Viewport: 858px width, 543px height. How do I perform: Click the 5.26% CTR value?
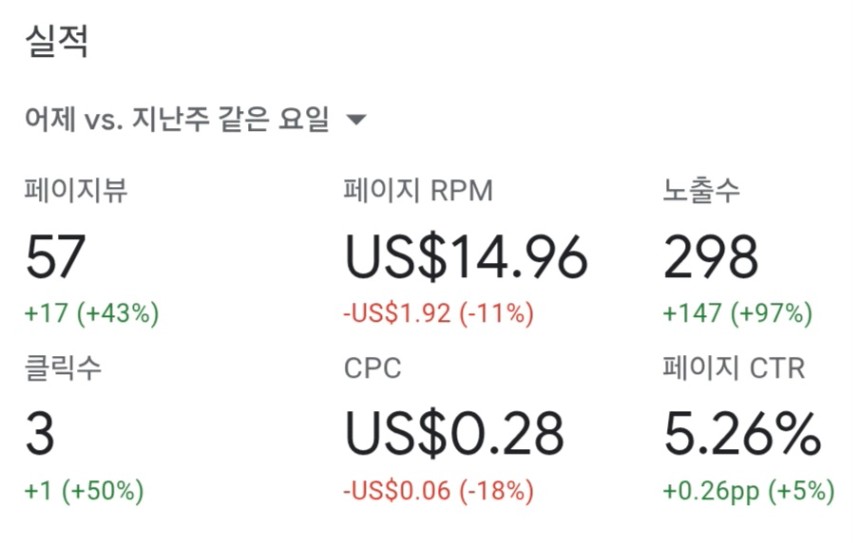(x=743, y=433)
